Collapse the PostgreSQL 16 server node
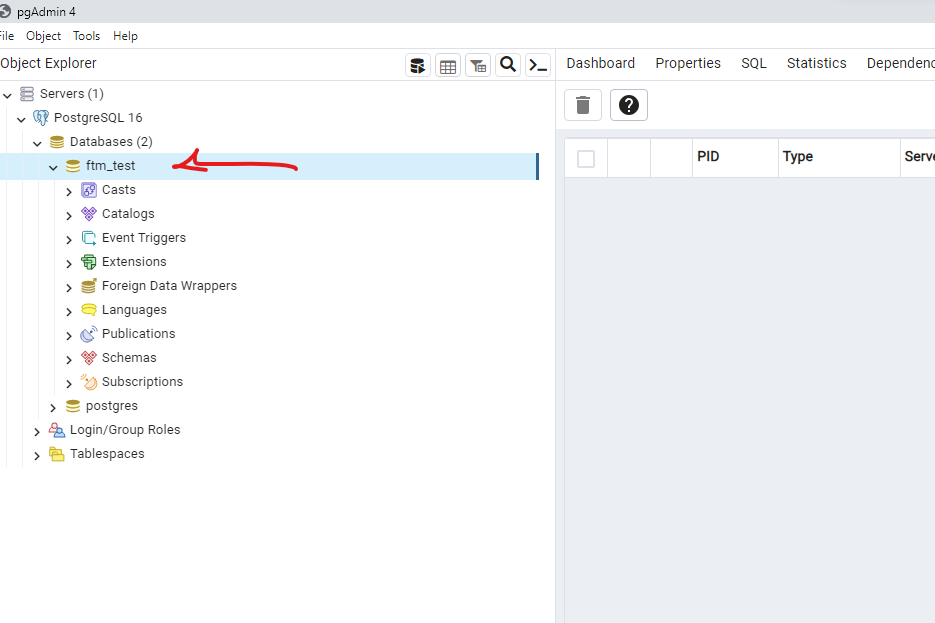The height and width of the screenshot is (623, 935). coord(21,119)
